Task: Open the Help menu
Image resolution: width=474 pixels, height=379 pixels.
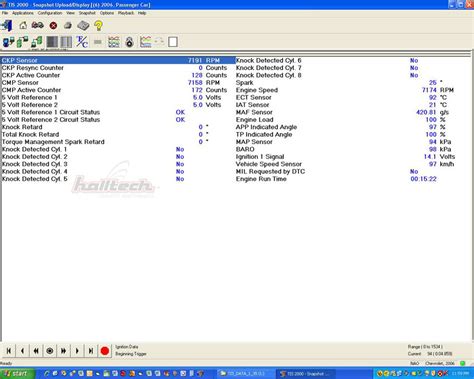Action: click(142, 13)
